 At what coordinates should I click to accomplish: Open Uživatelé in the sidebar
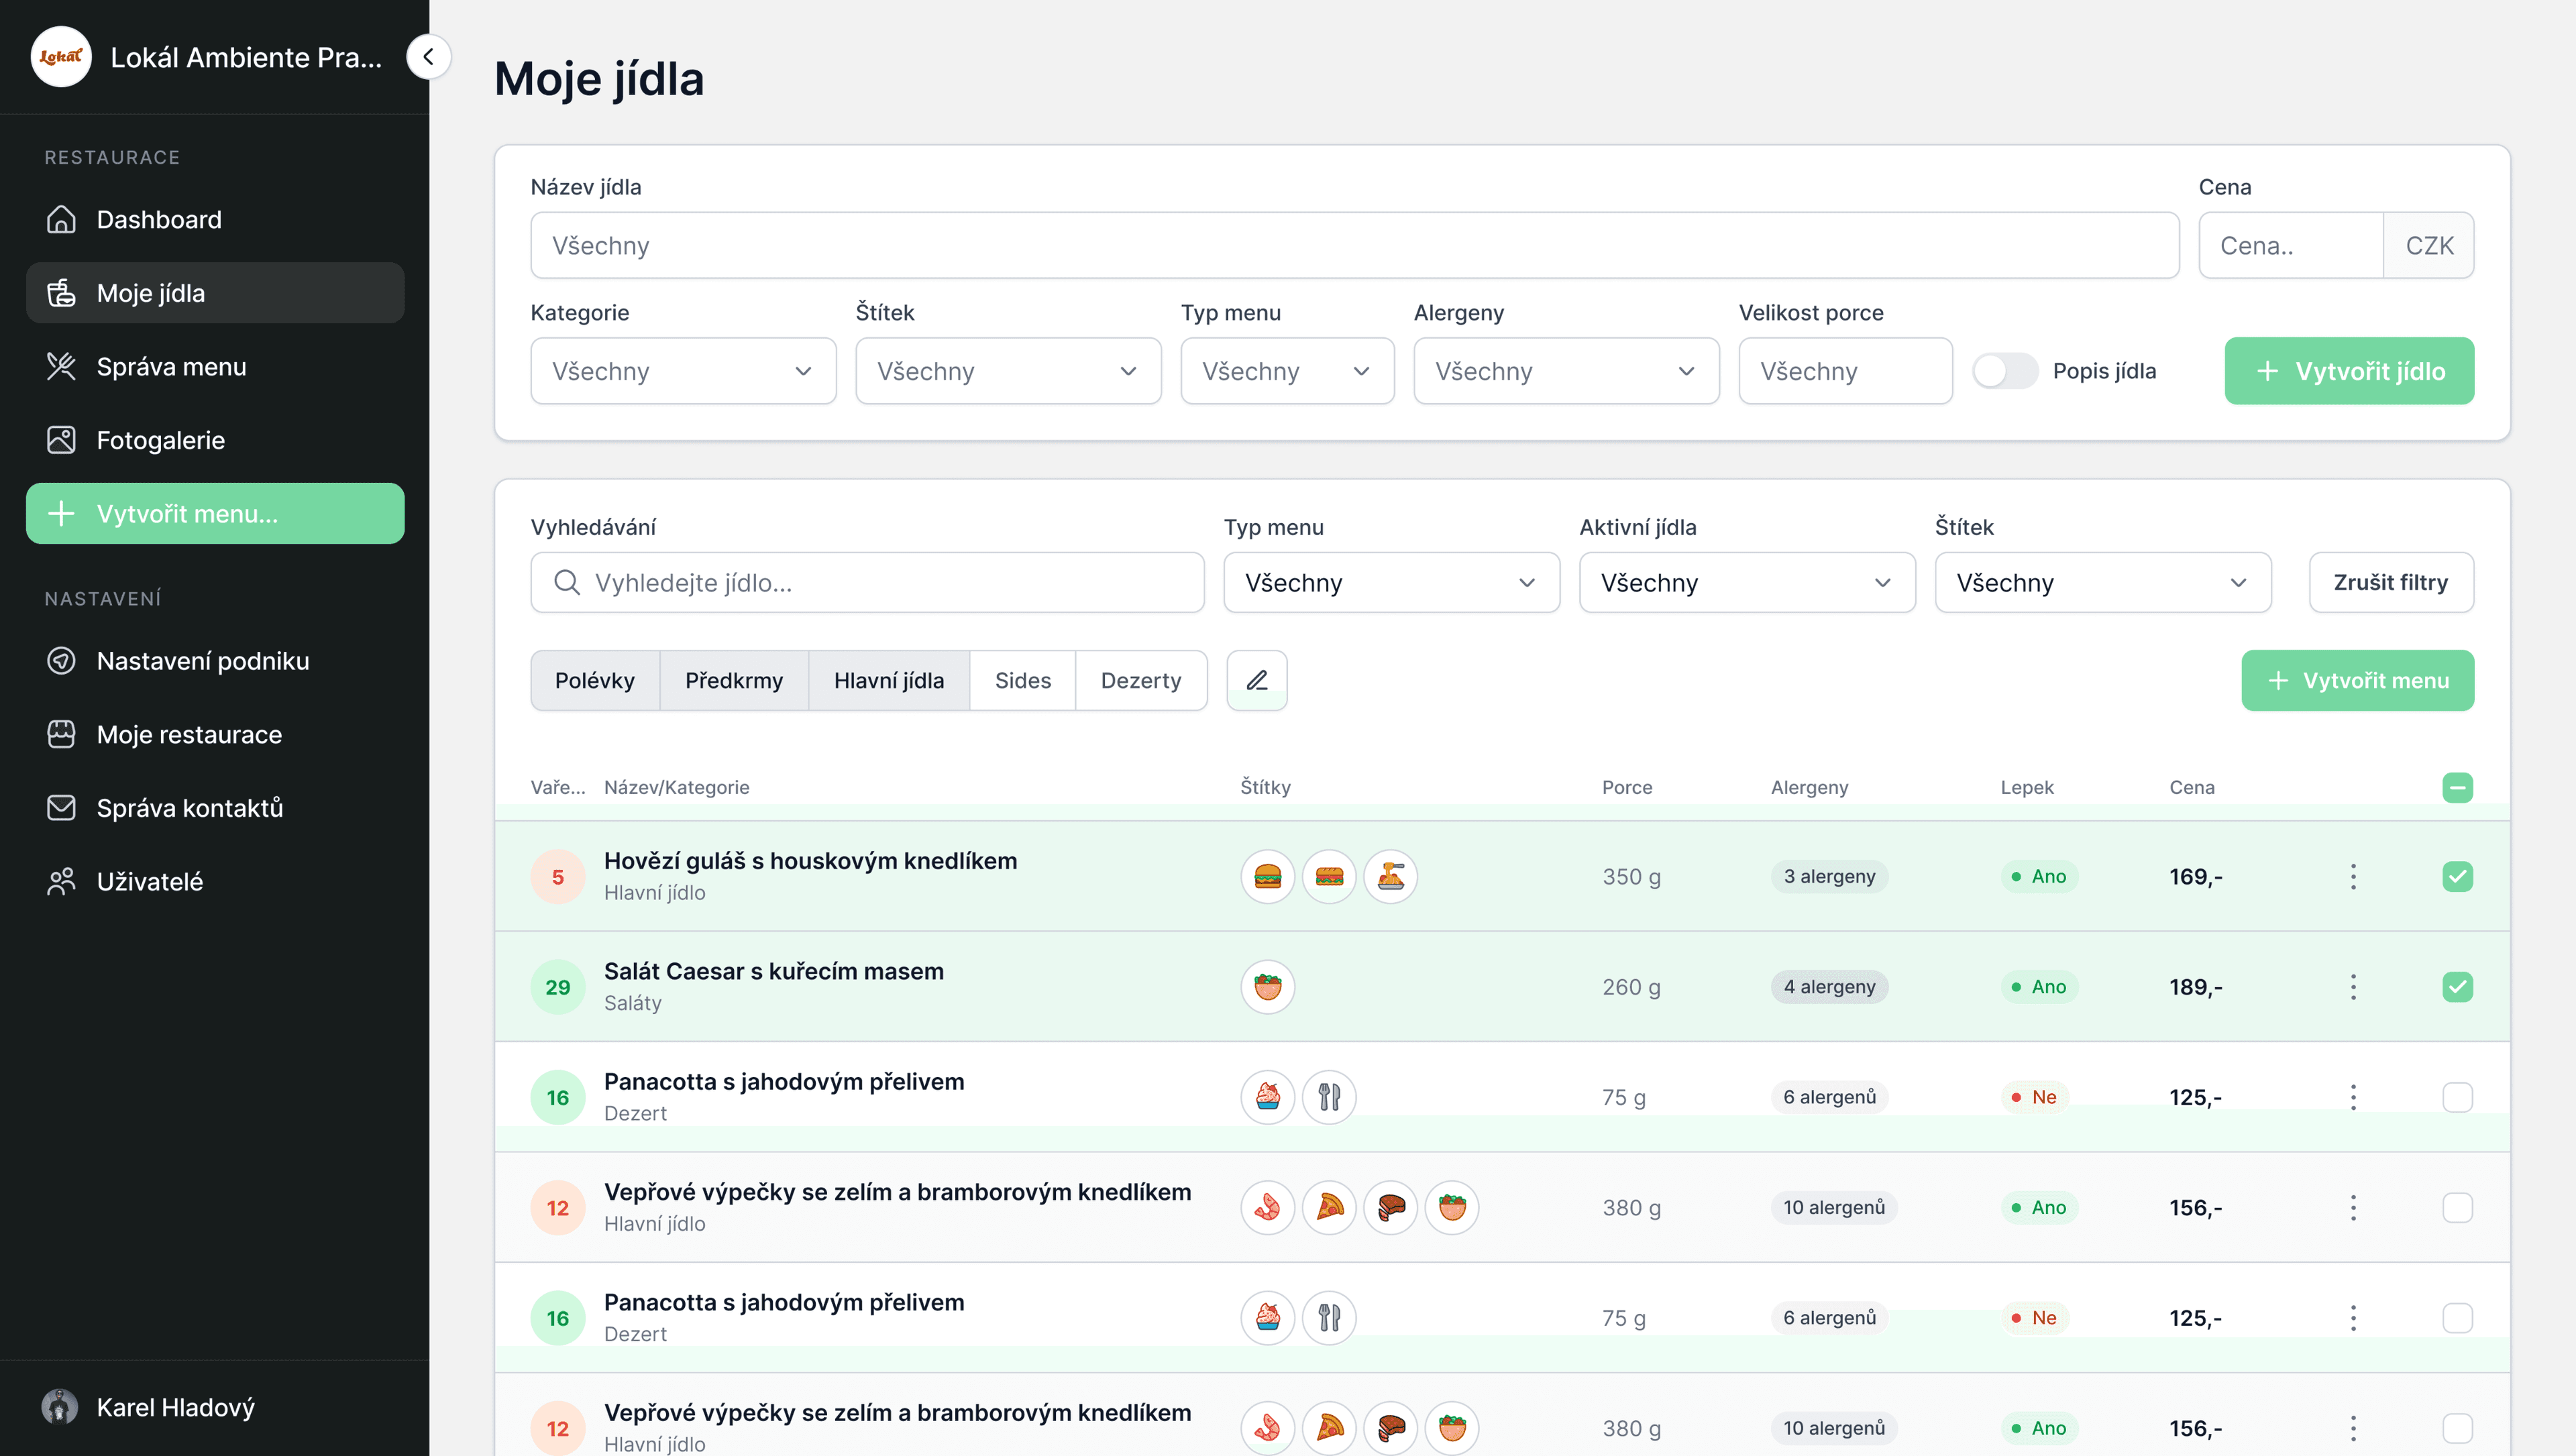149,881
